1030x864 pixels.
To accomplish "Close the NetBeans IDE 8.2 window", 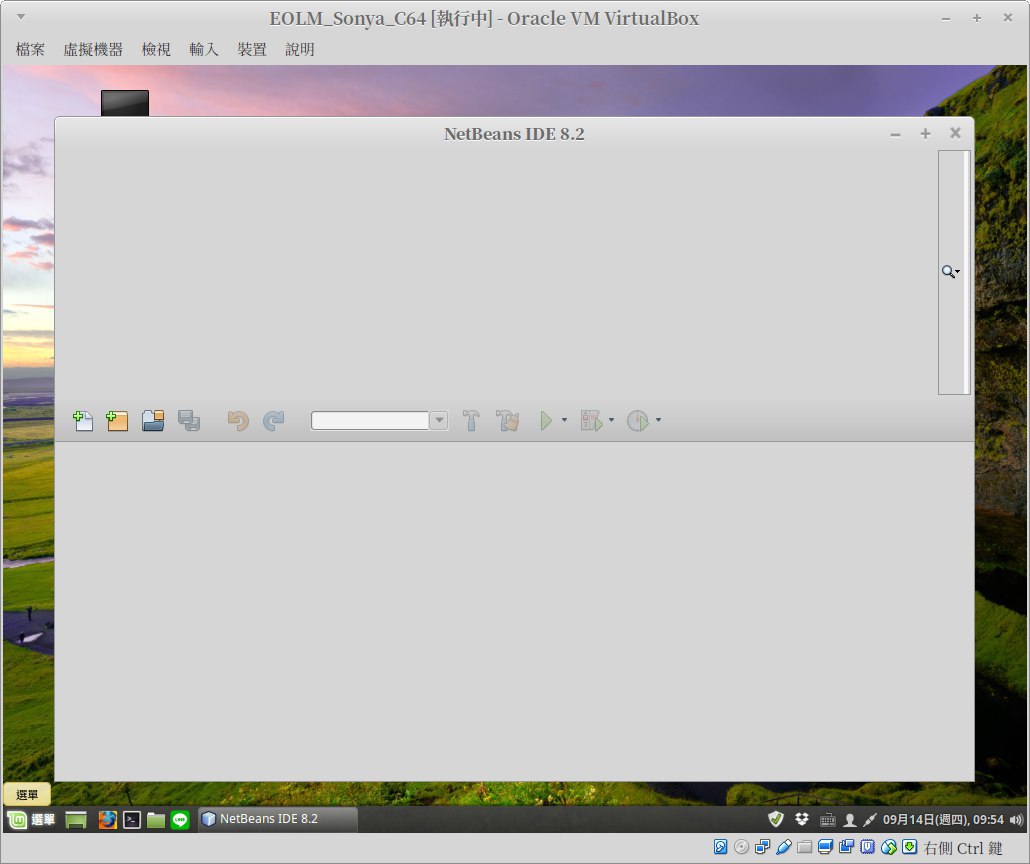I will [956, 133].
